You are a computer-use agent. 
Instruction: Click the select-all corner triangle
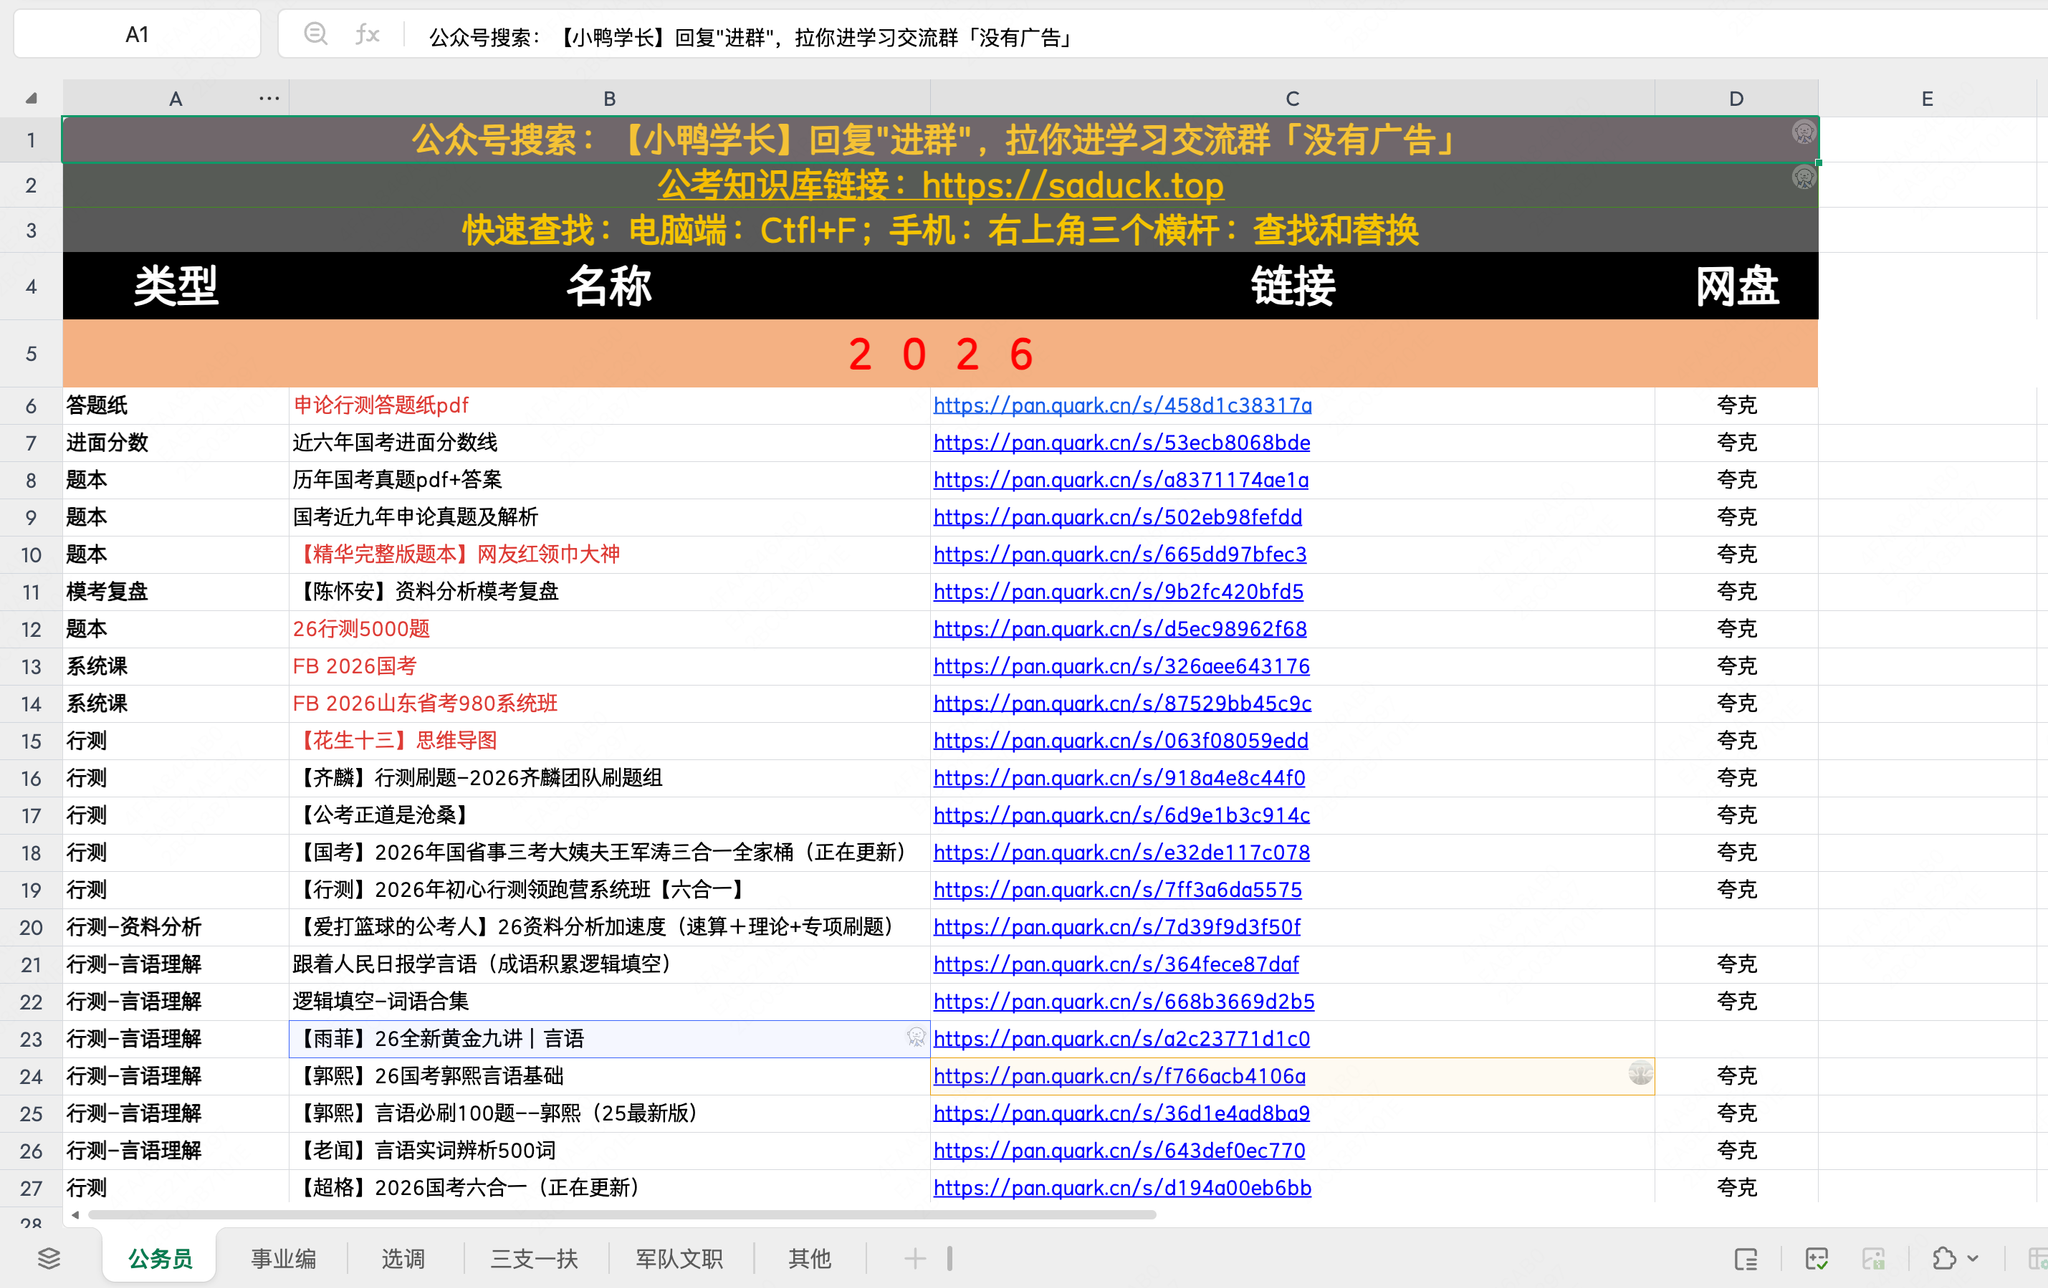tap(31, 98)
